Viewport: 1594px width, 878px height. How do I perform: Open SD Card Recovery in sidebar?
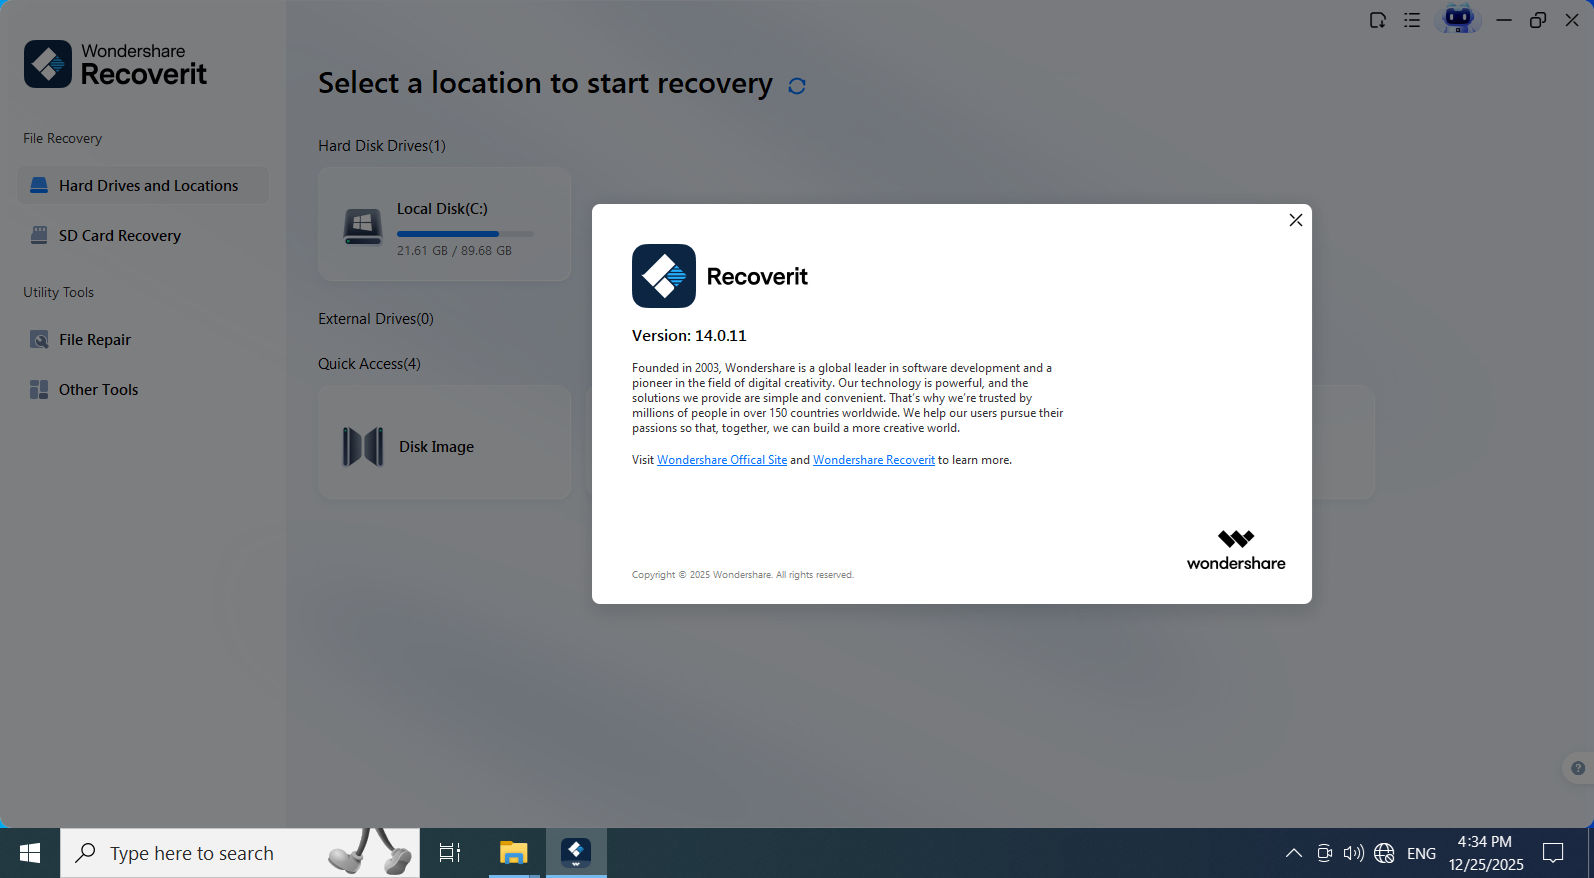coord(143,236)
